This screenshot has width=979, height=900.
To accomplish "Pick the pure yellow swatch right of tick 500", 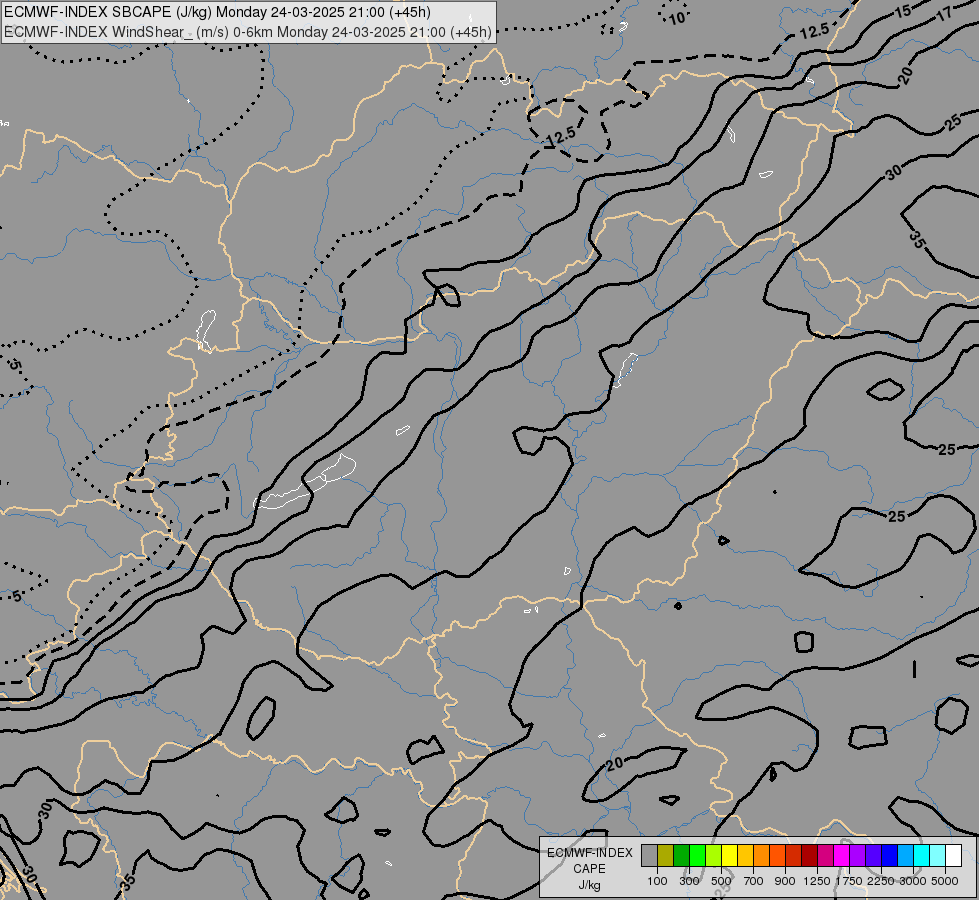I will pyautogui.click(x=730, y=856).
